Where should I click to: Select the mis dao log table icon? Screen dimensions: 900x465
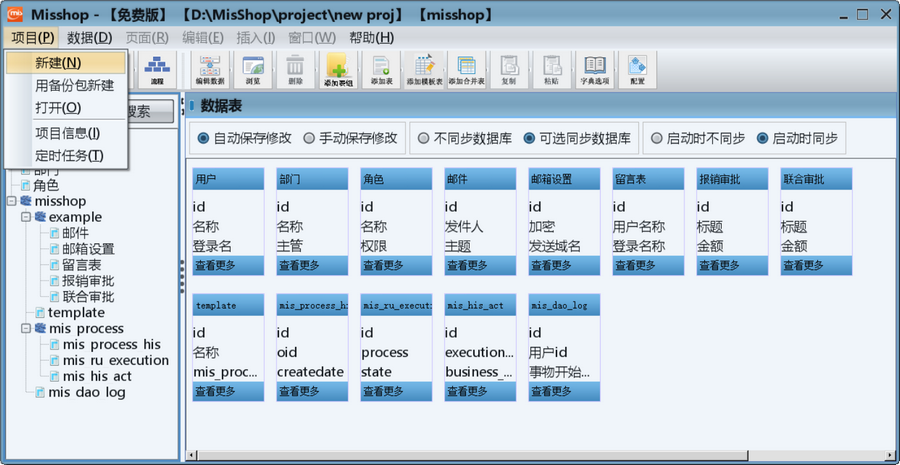pos(40,392)
